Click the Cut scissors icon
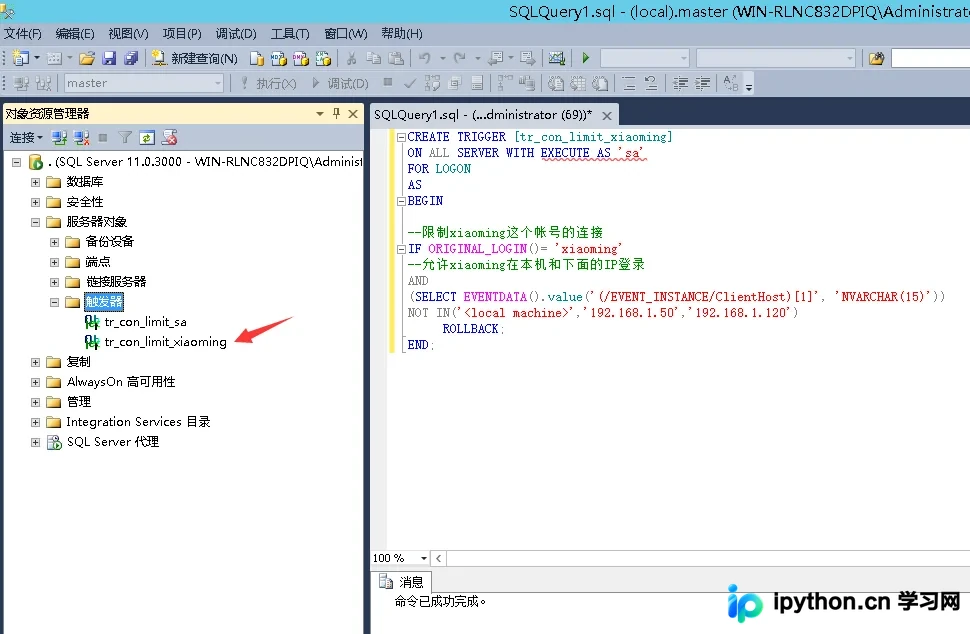 click(351, 58)
